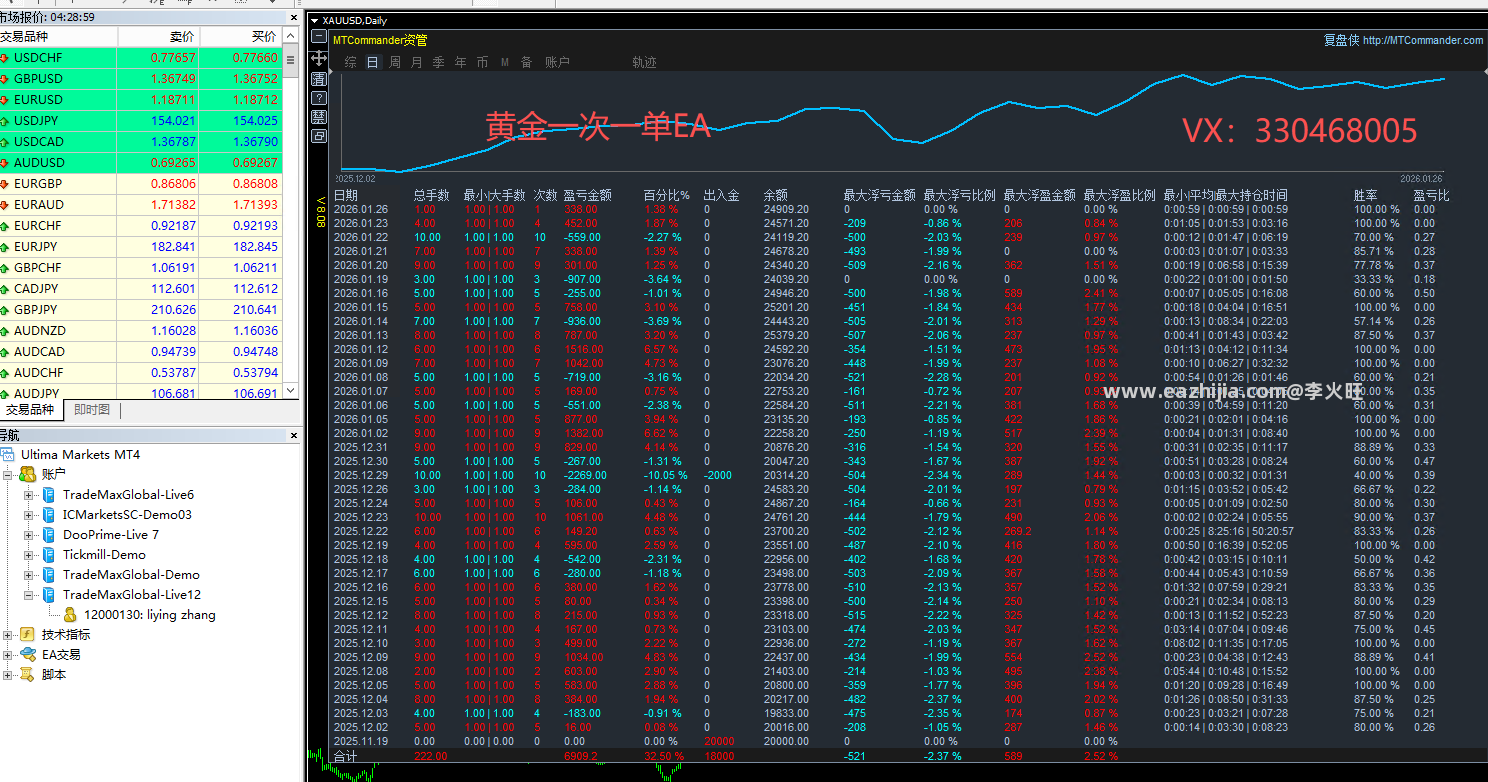Close the 导航 navigator panel

click(294, 435)
